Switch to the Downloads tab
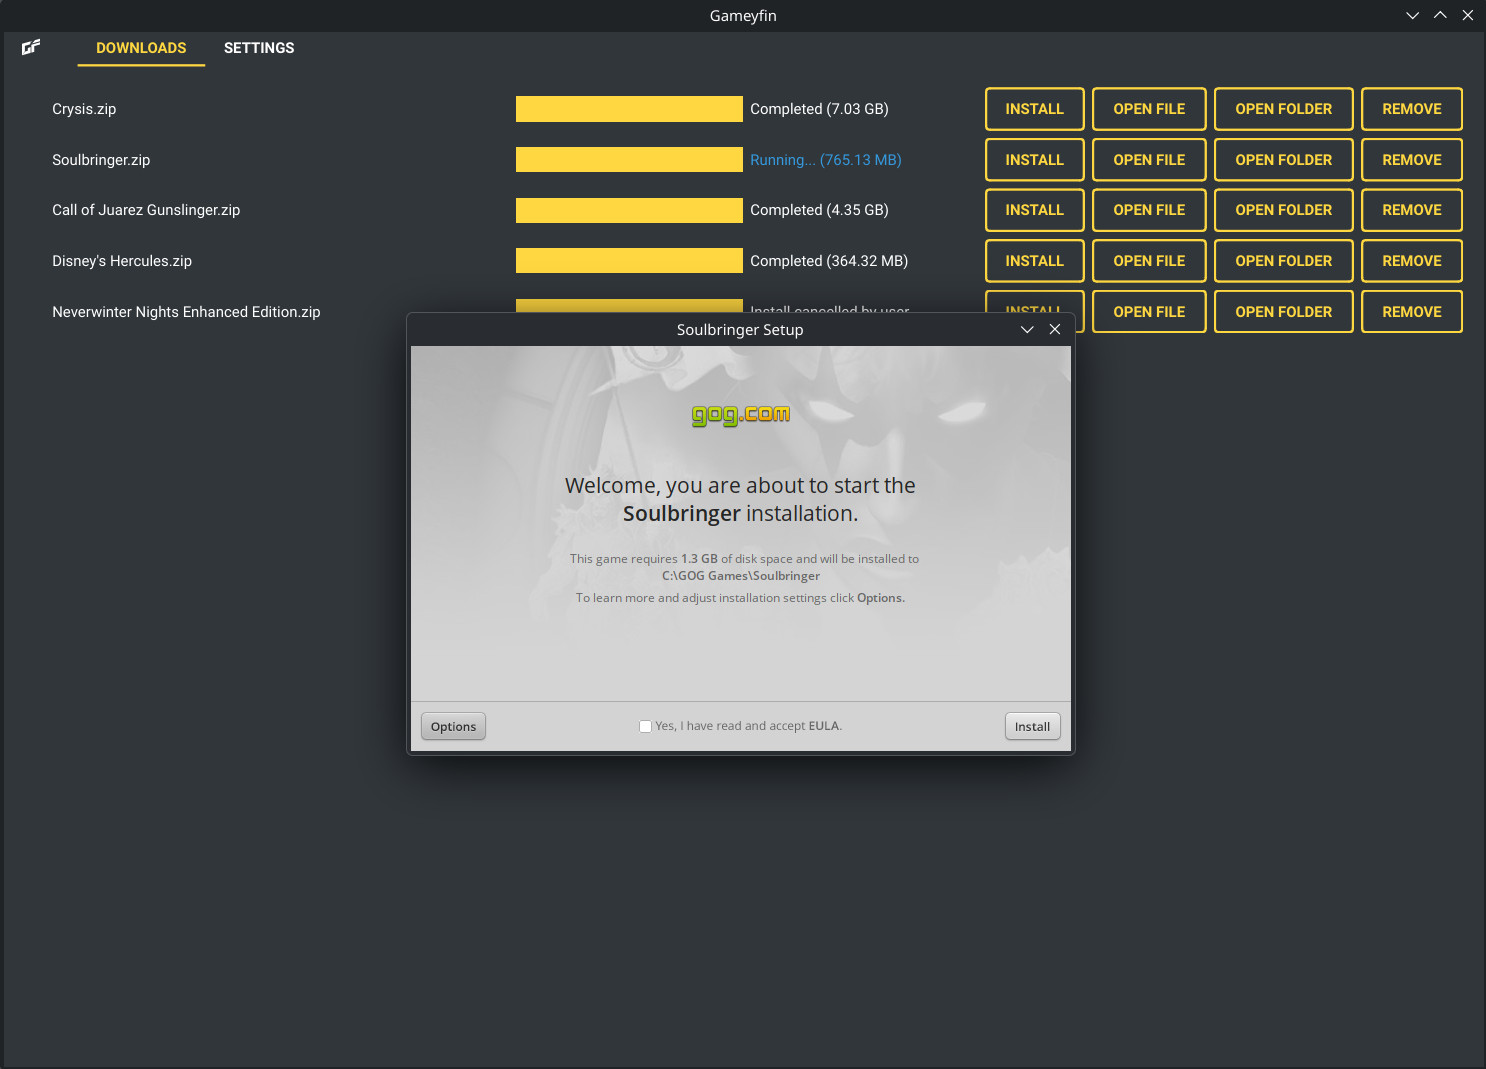 coord(141,48)
